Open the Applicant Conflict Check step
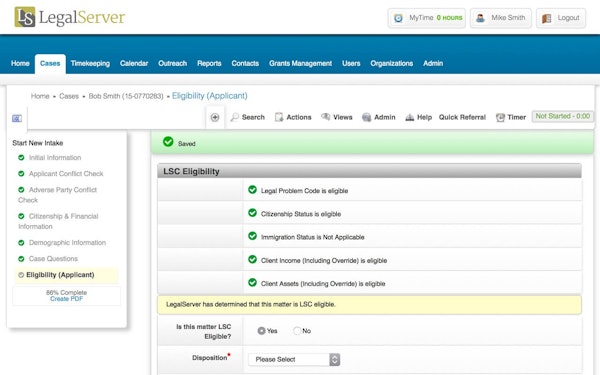This screenshot has height=375, width=600. [66, 174]
